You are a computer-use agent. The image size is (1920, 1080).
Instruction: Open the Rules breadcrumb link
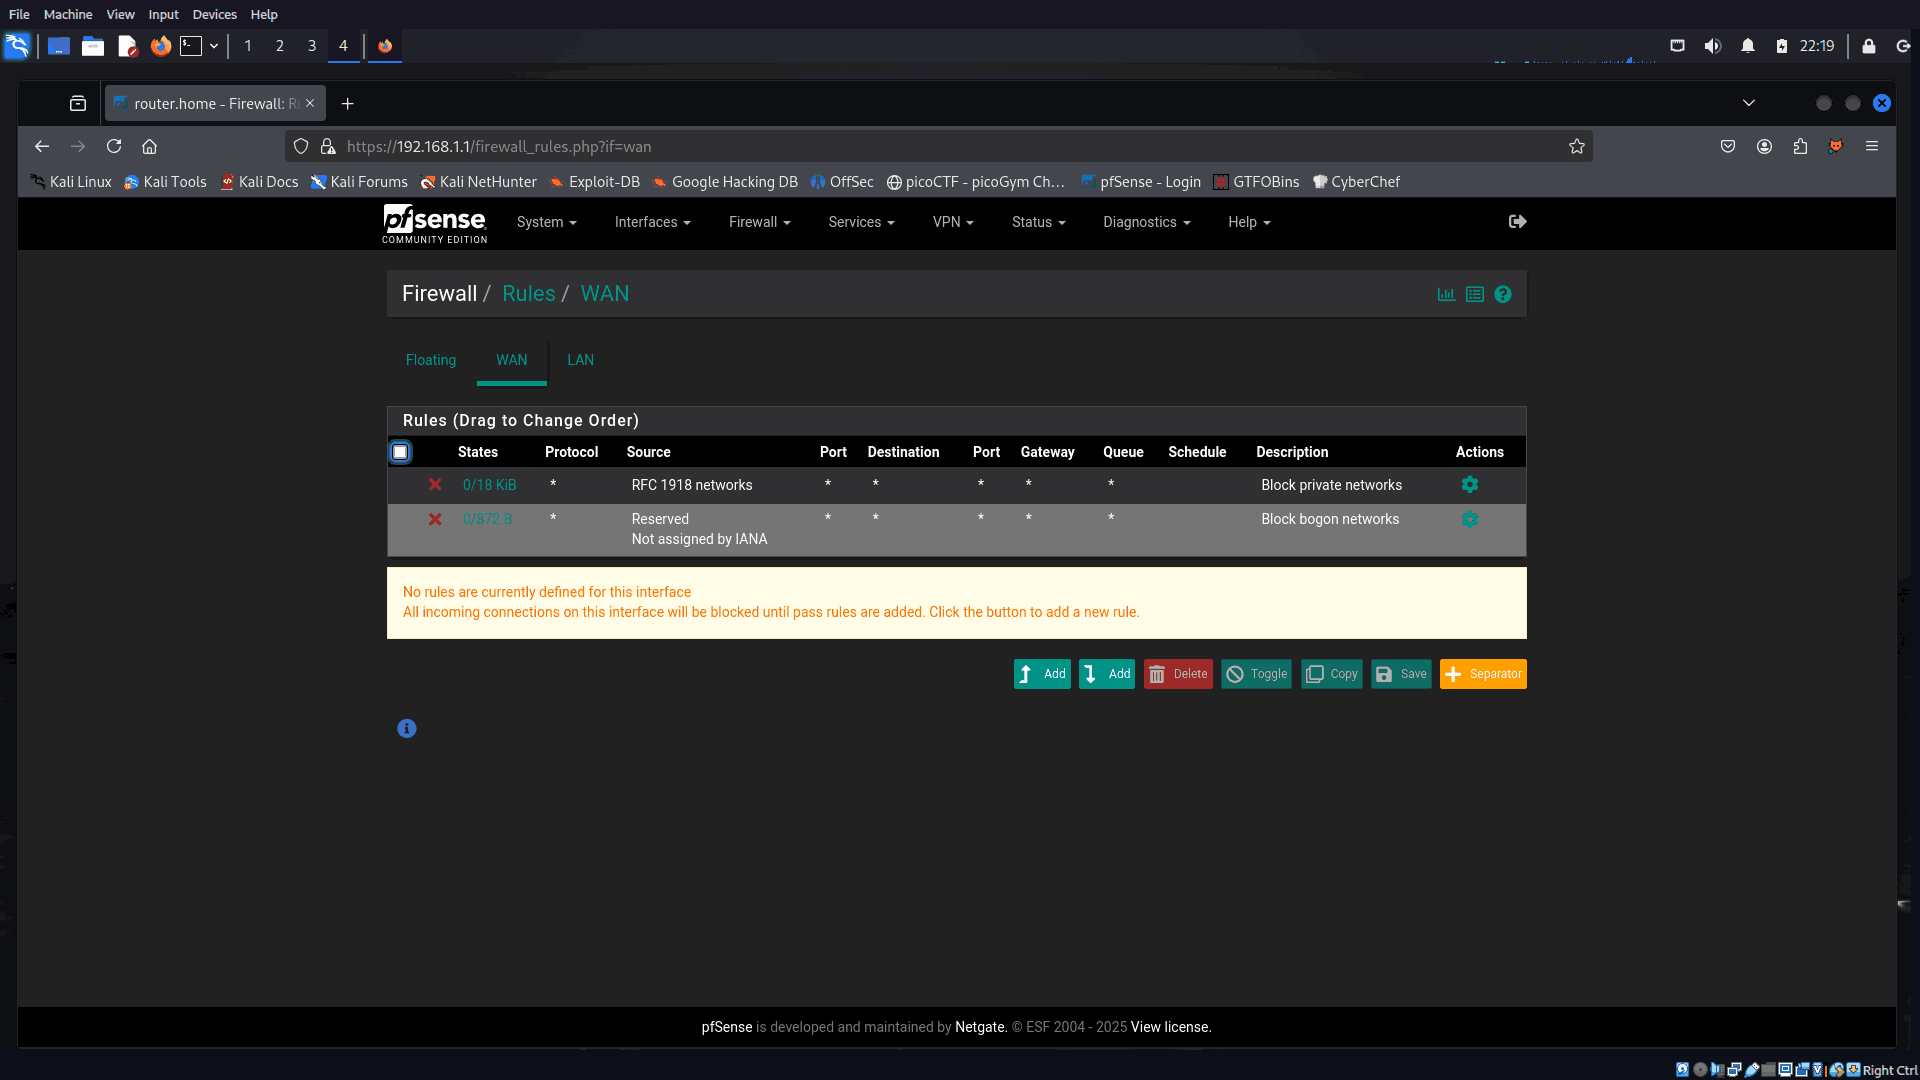(529, 294)
